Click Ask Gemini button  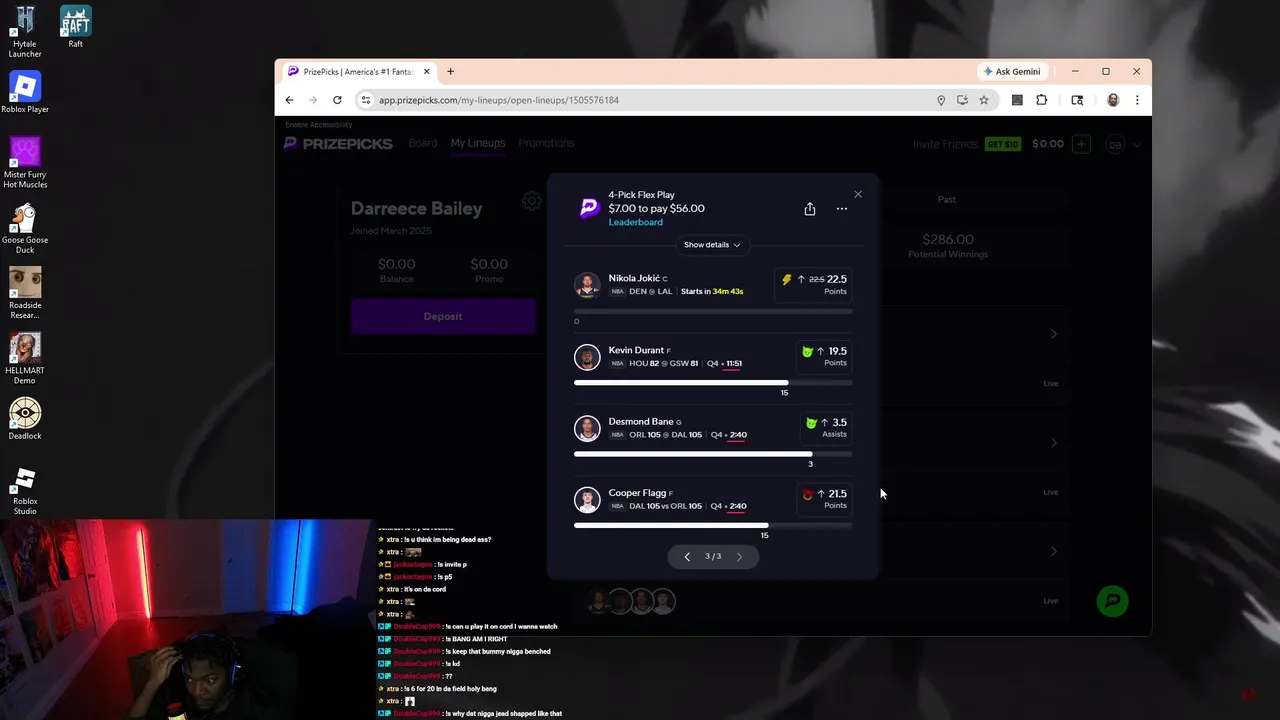tap(1012, 72)
